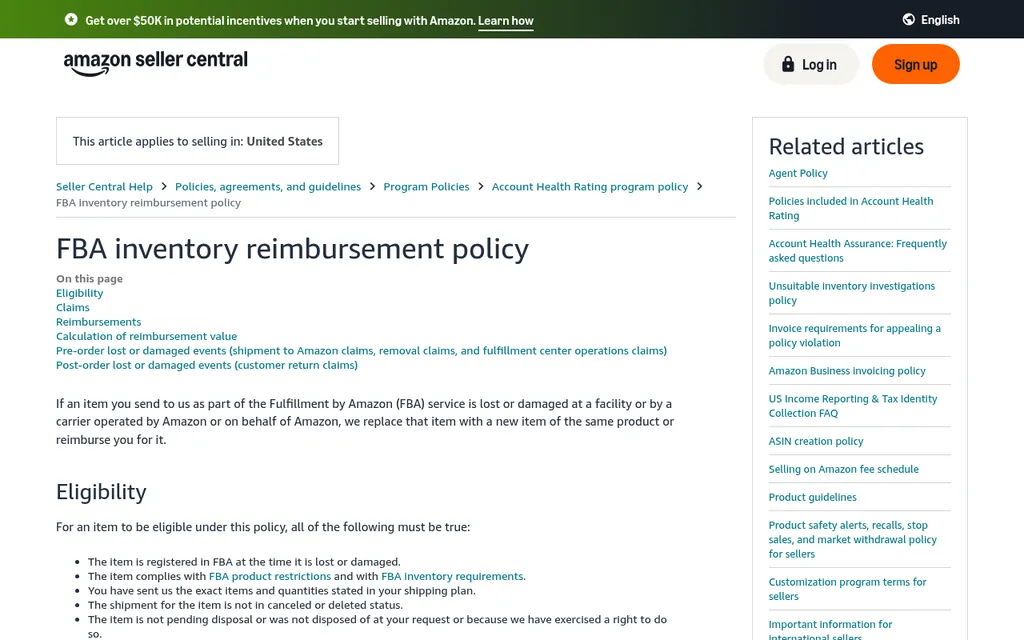Viewport: 1024px width, 640px height.
Task: Open the English language selector
Action: pyautogui.click(x=931, y=20)
